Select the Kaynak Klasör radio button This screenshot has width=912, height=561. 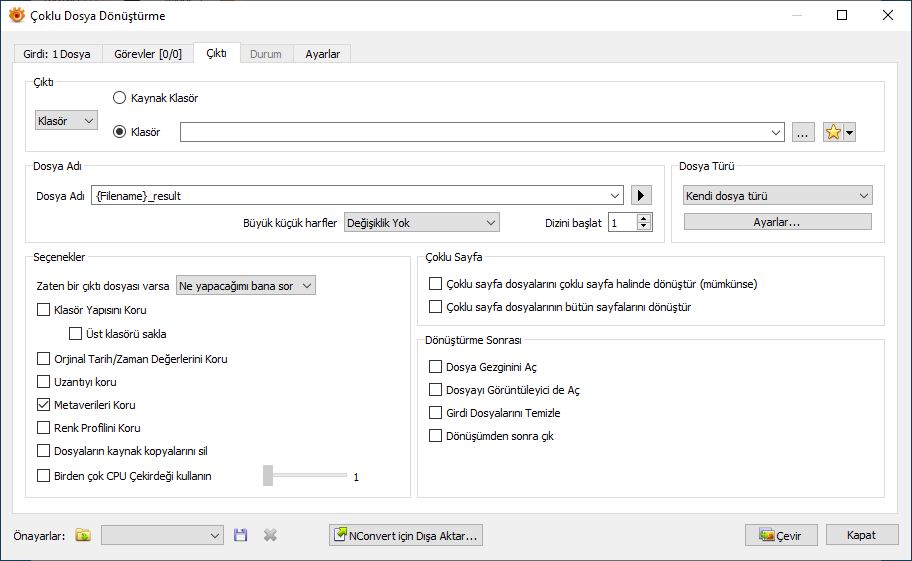[x=119, y=98]
